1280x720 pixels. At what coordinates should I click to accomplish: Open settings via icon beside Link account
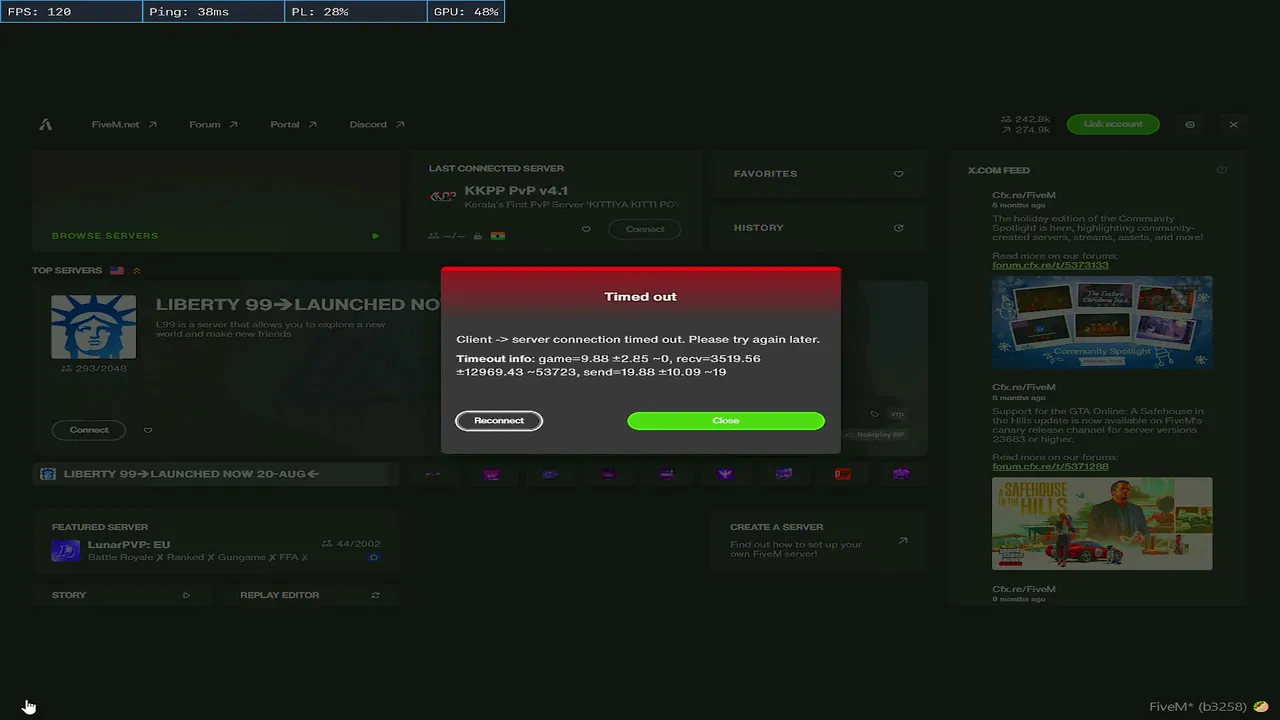1190,125
